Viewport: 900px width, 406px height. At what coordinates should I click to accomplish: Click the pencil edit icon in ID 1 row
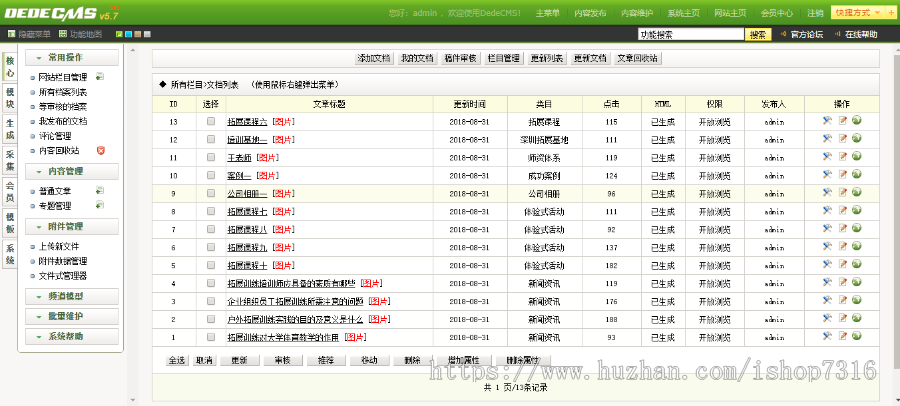(x=843, y=336)
